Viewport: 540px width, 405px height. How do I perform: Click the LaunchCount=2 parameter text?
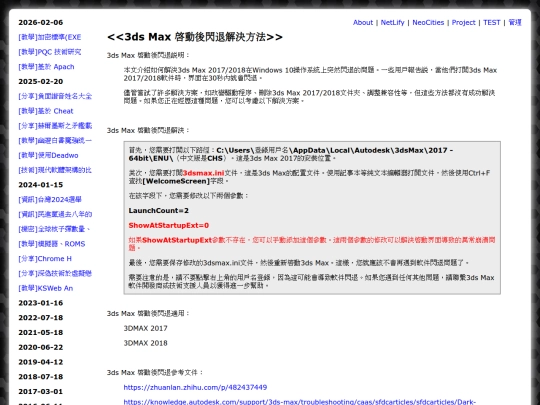[159, 210]
